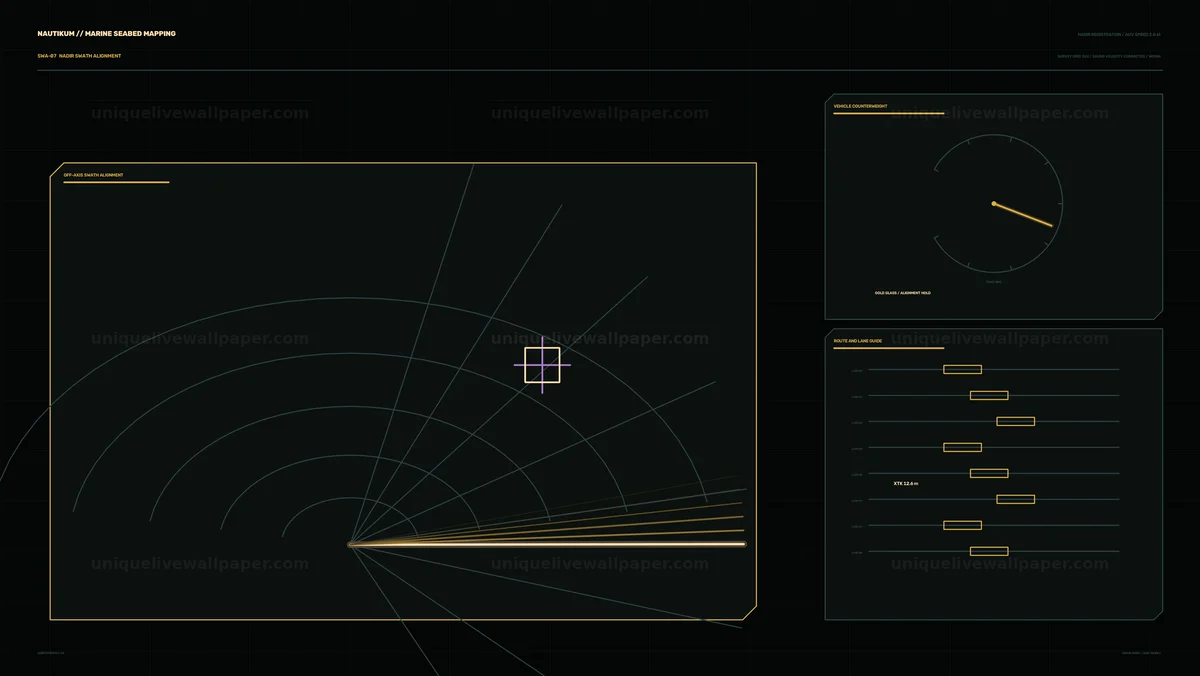Select the lane marker directly above XTK 12.4 m
The image size is (1200, 676).
(x=989, y=473)
